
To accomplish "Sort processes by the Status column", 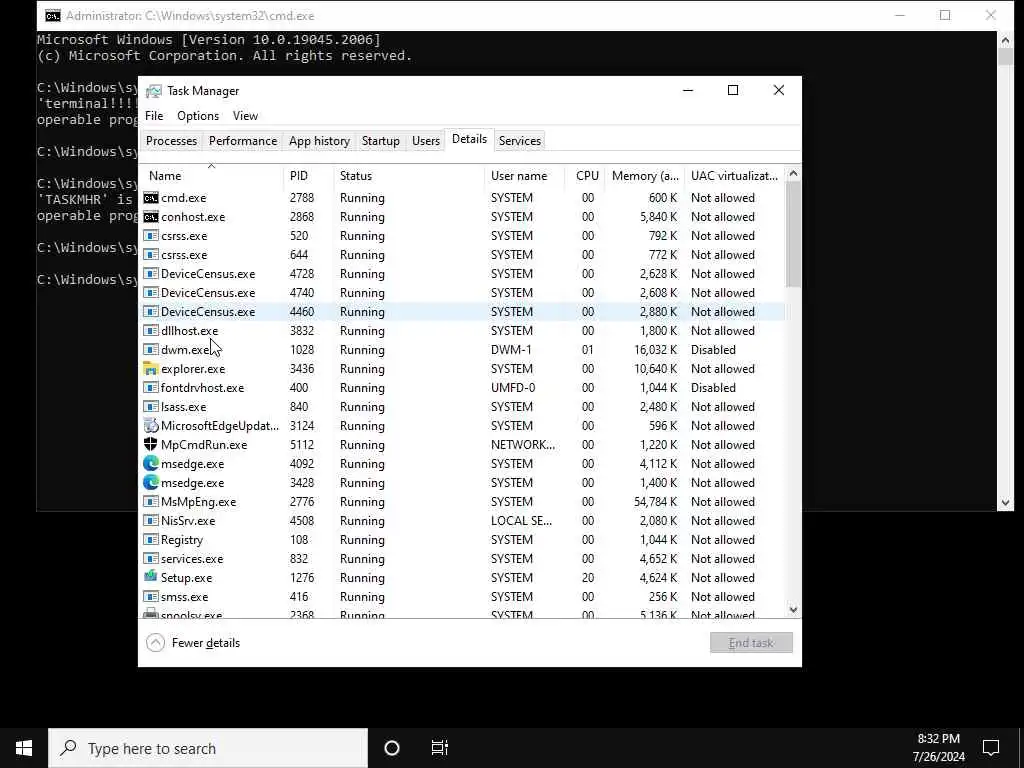I will point(409,176).
